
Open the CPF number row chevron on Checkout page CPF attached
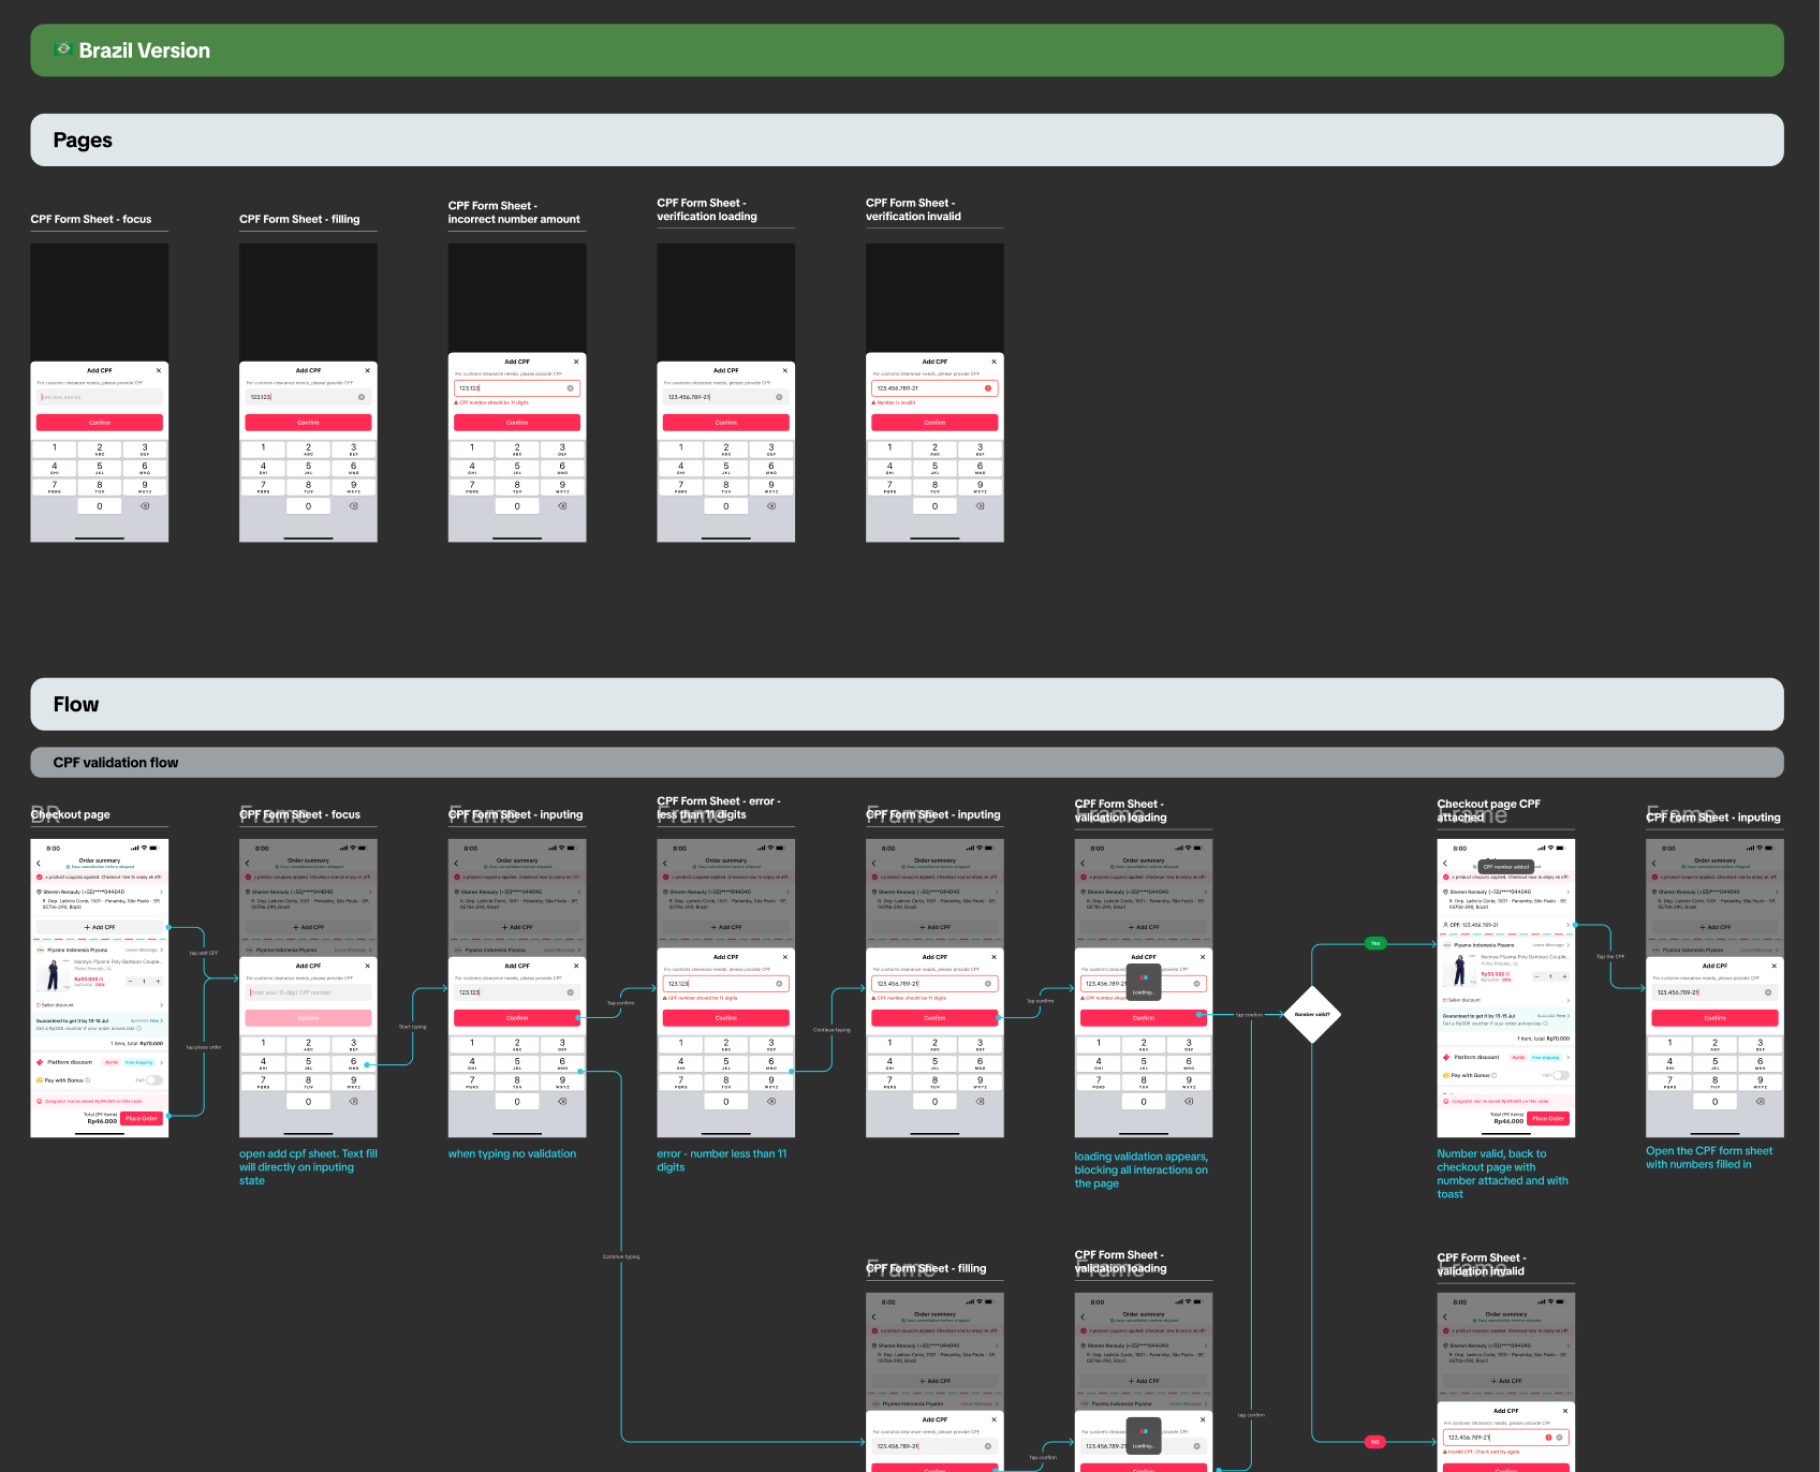click(x=1568, y=925)
